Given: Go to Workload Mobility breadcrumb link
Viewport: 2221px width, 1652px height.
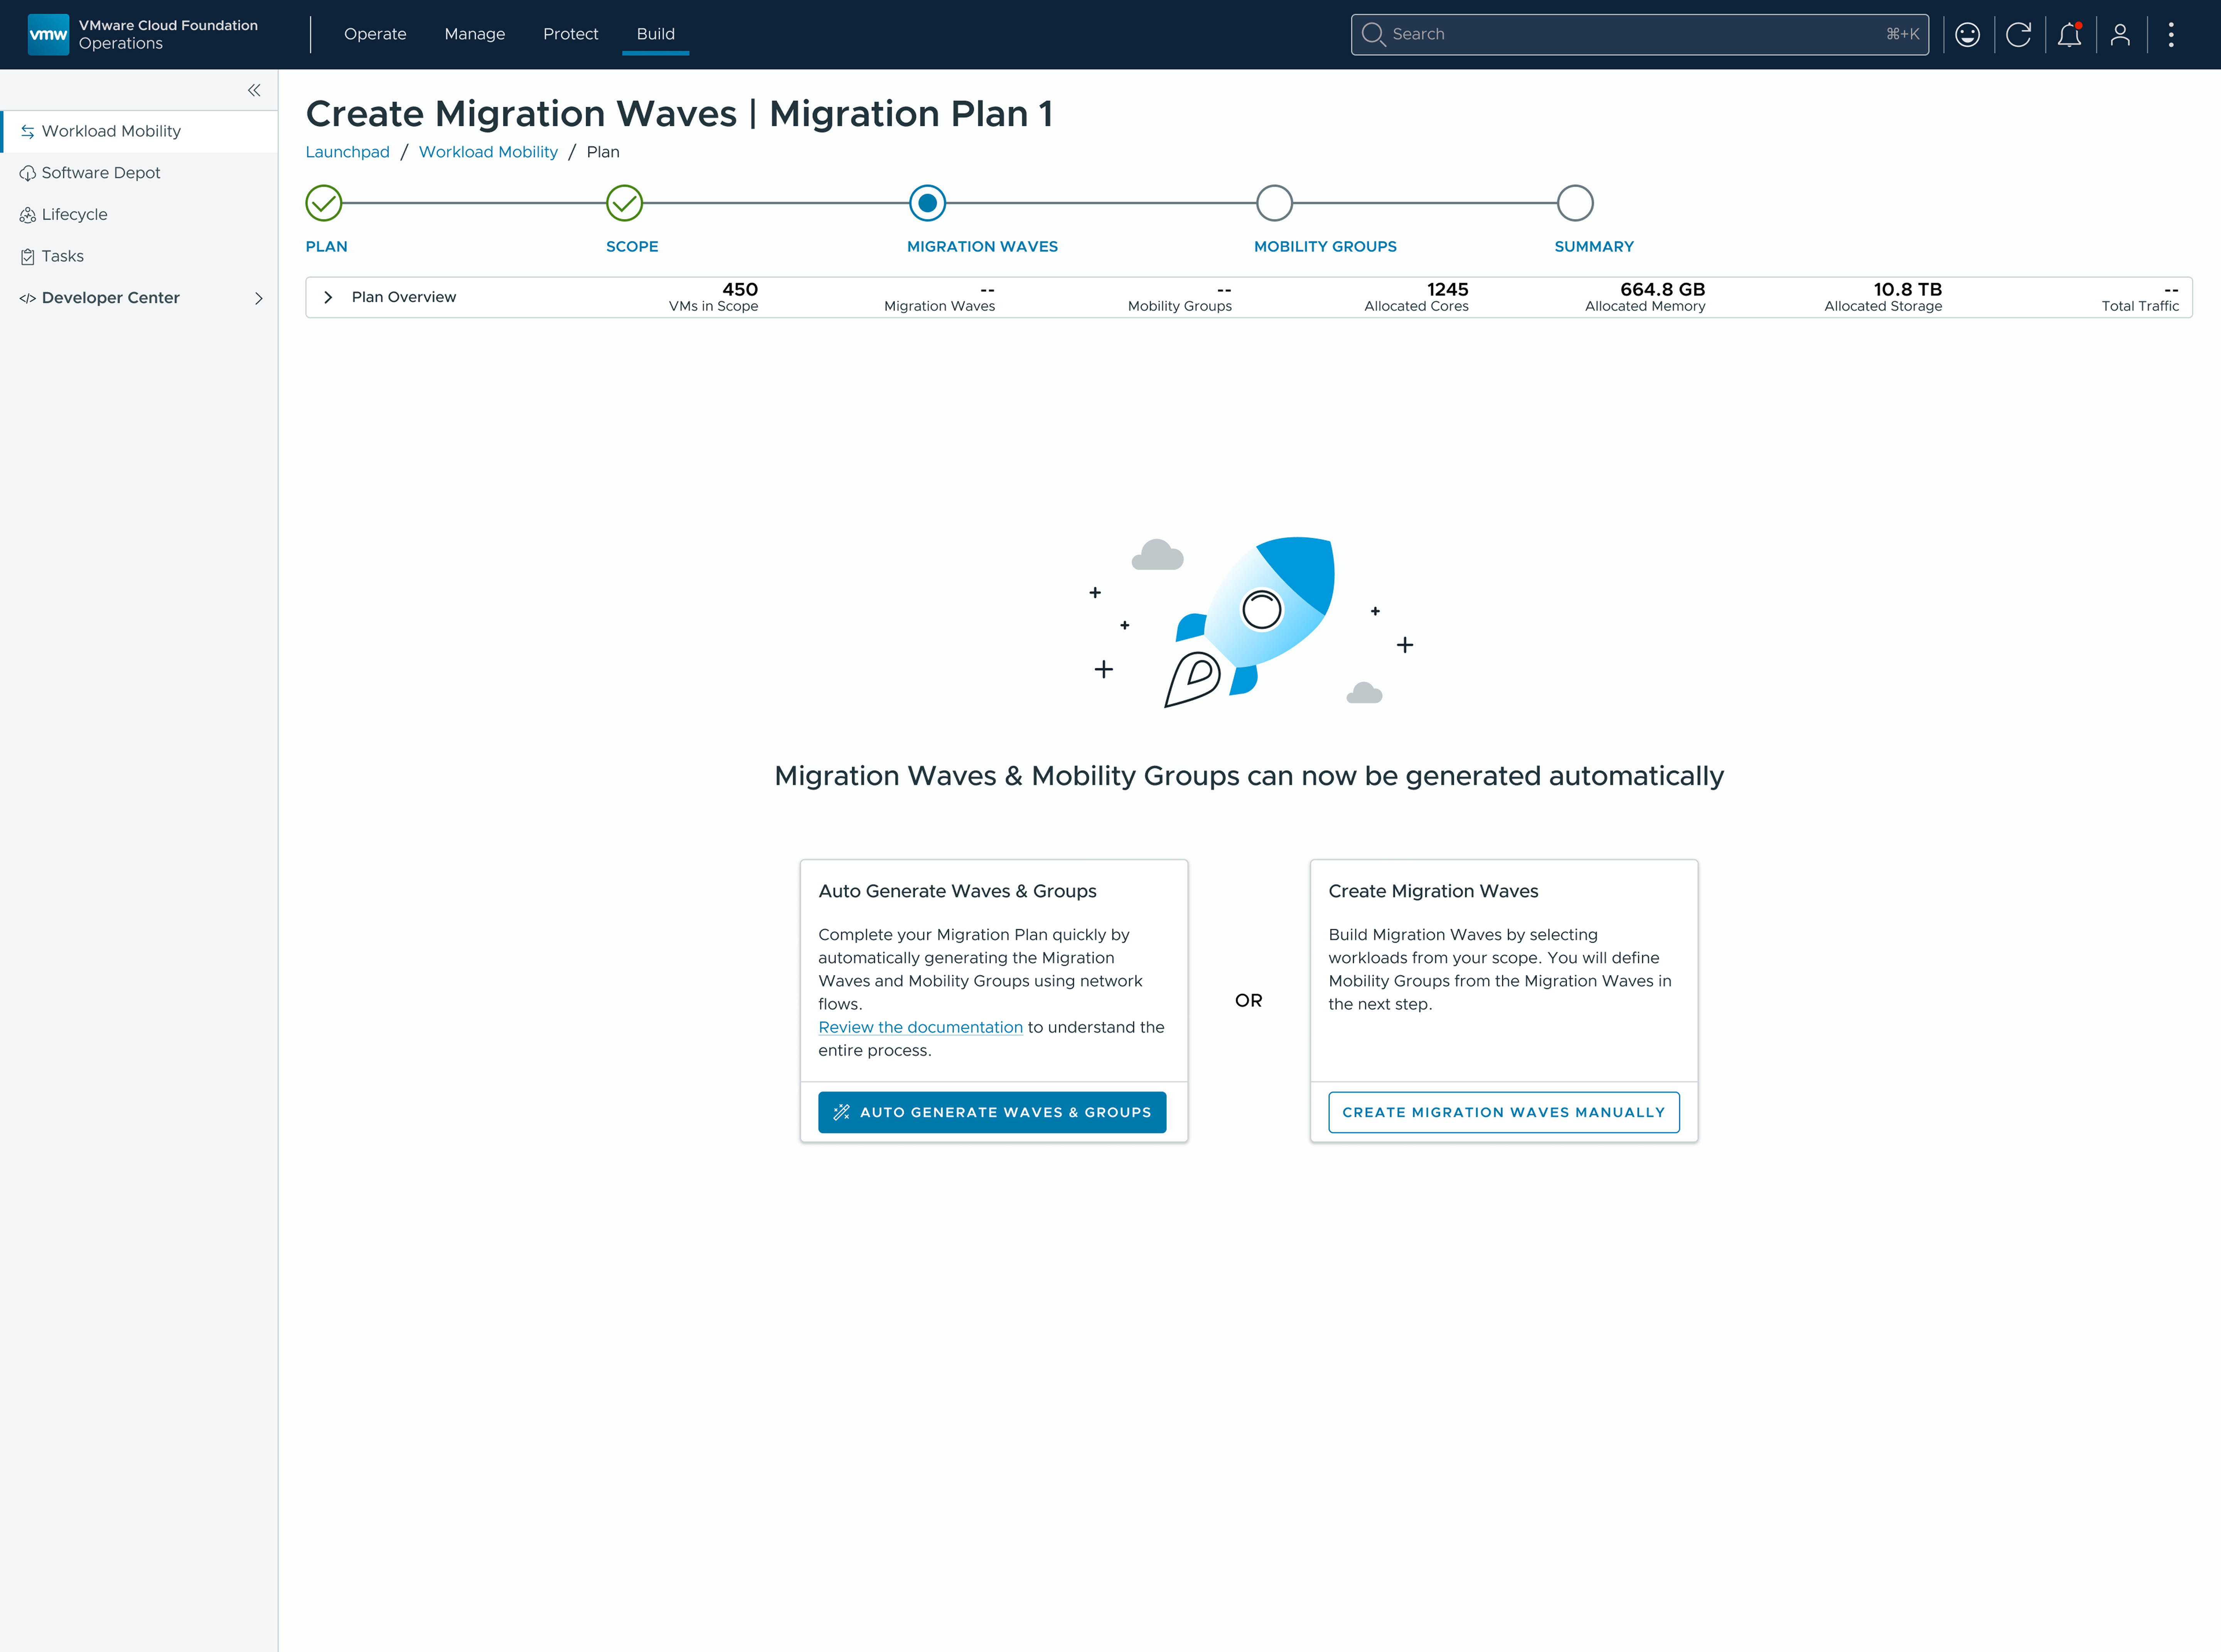Looking at the screenshot, I should point(488,152).
